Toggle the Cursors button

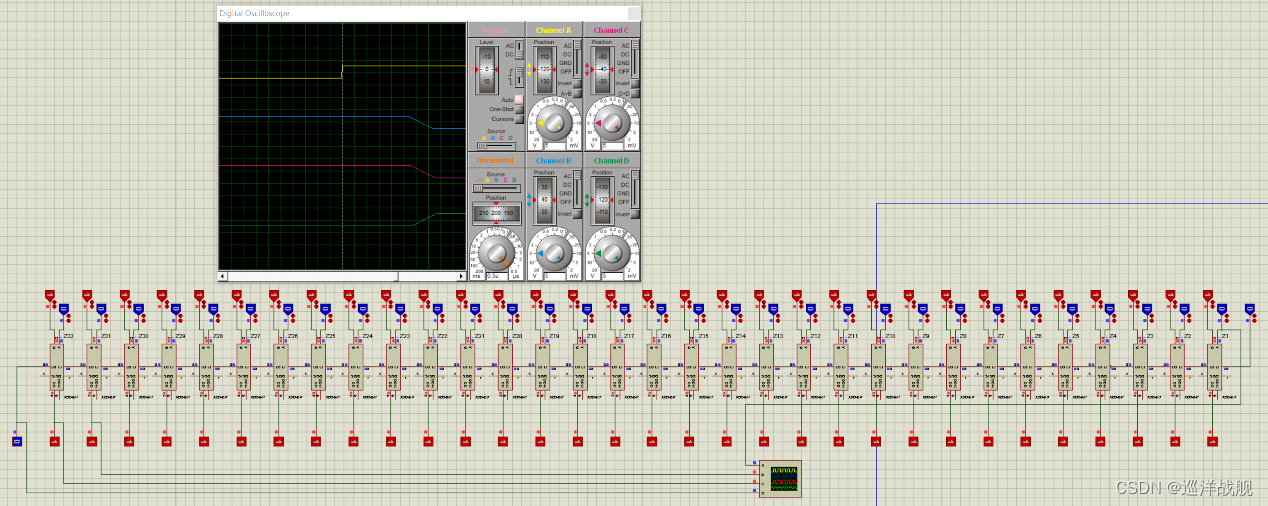click(519, 118)
